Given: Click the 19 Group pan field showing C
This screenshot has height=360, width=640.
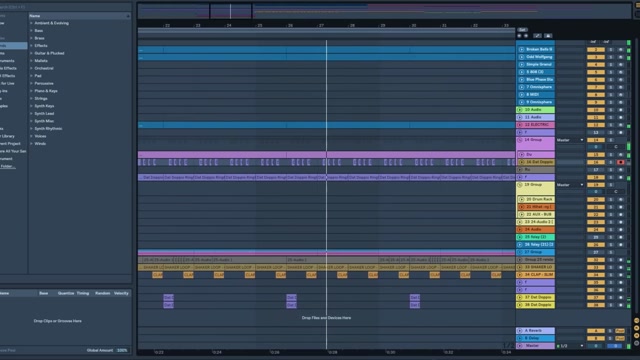Looking at the screenshot, I should (x=616, y=192).
